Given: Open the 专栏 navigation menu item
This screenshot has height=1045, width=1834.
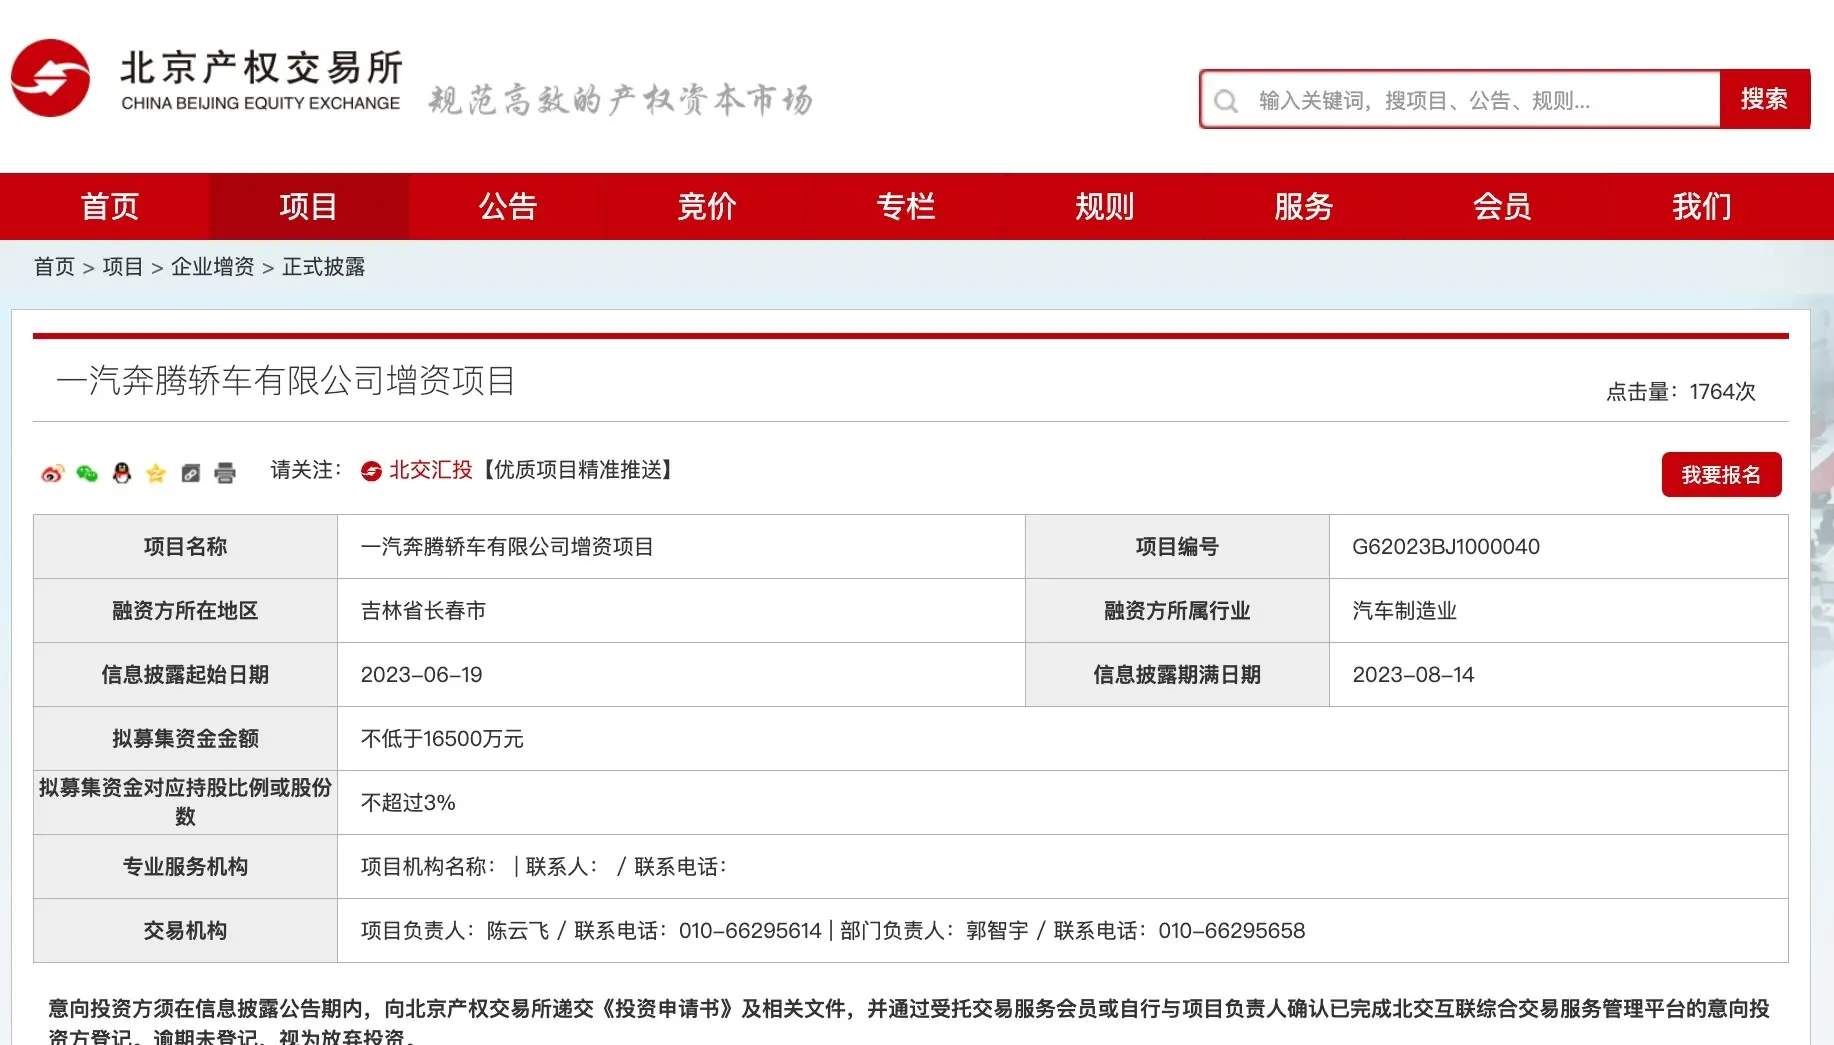Looking at the screenshot, I should (906, 206).
